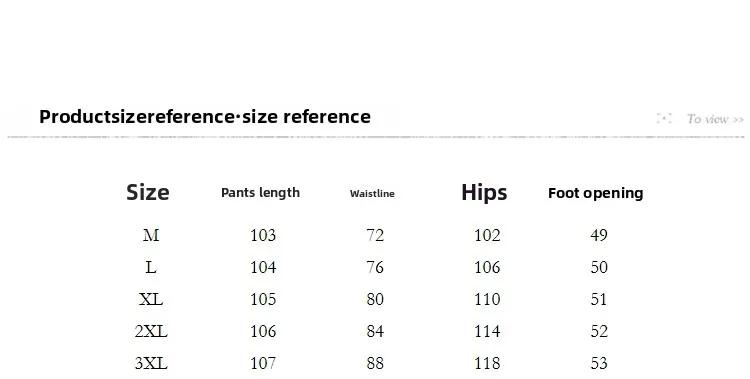Click waistline value 88

coord(375,363)
